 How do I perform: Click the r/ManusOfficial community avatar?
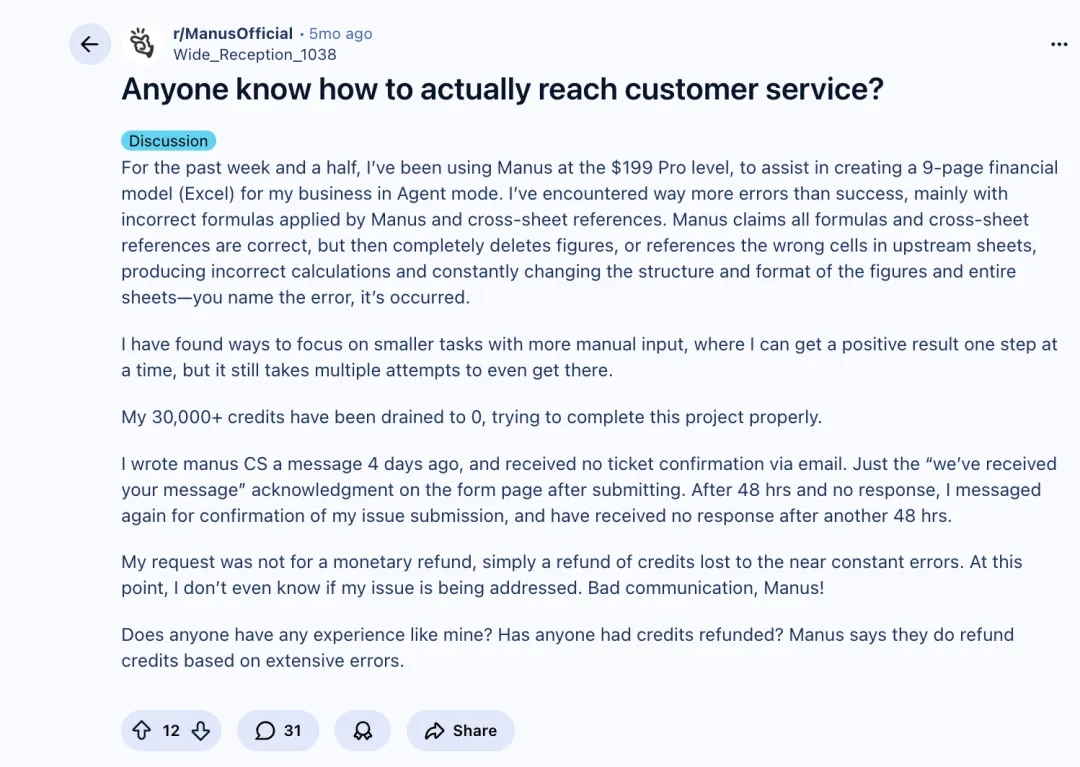point(144,44)
